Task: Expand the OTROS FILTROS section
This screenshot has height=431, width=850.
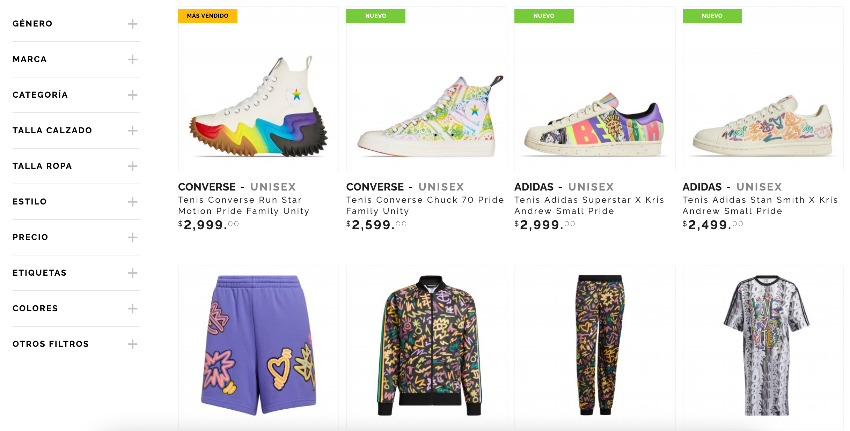Action: coord(132,344)
